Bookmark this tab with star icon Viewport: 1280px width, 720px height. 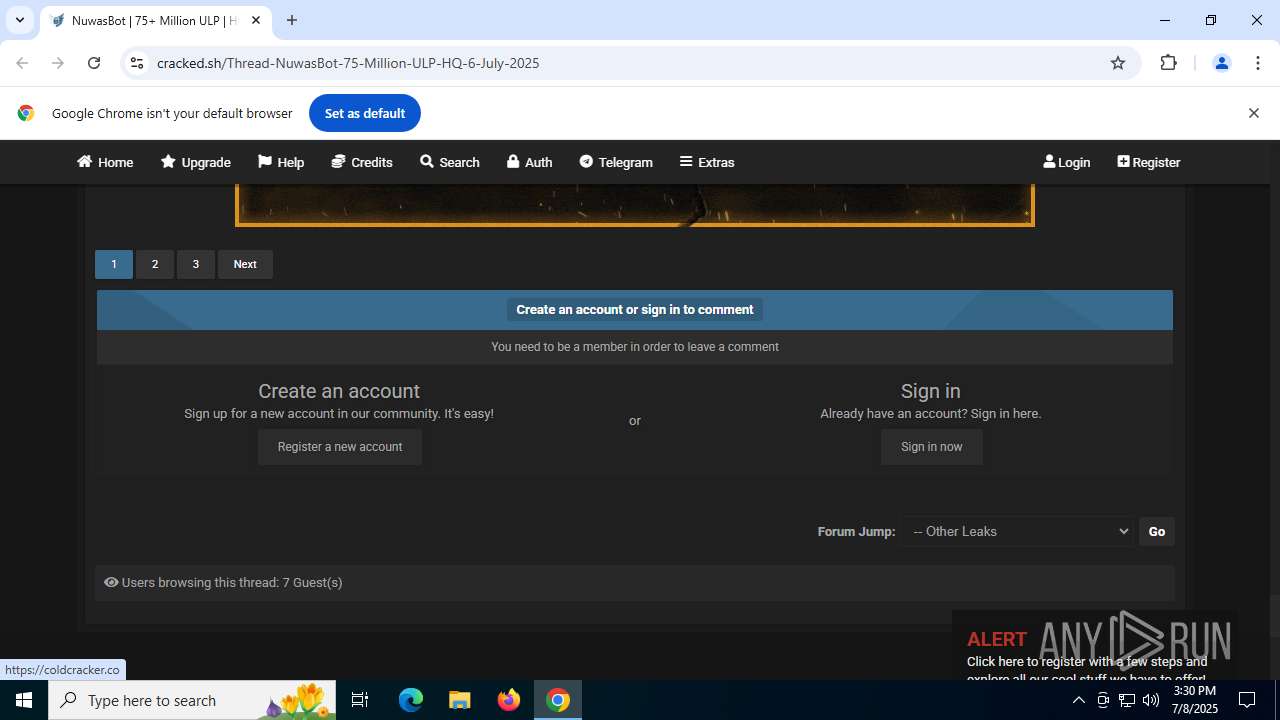tap(1118, 63)
